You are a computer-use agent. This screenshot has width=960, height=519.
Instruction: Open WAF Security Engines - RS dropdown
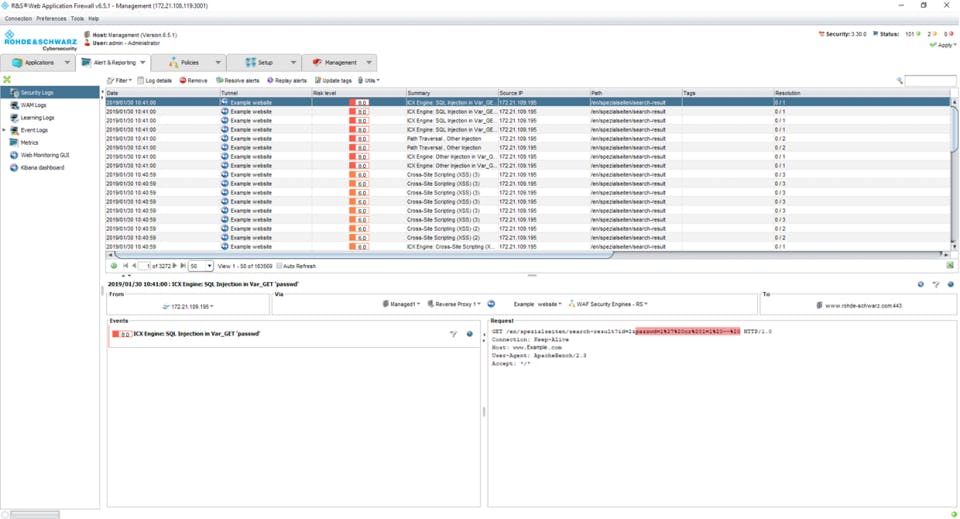[608, 304]
